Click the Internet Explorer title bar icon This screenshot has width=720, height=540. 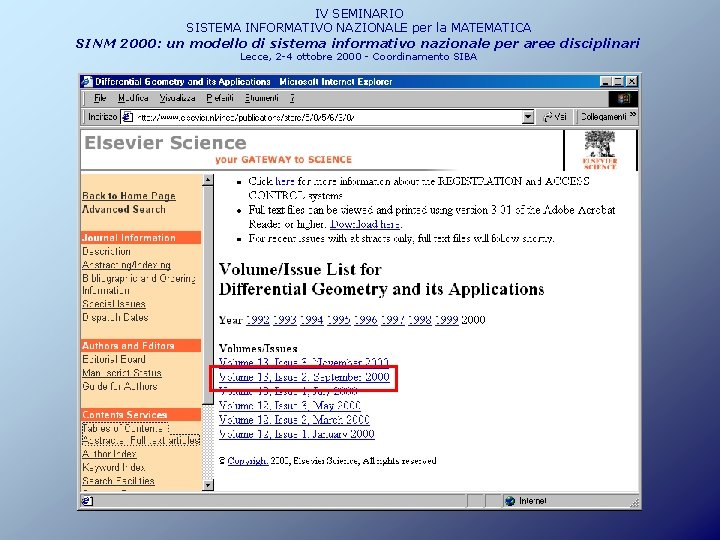coord(87,82)
